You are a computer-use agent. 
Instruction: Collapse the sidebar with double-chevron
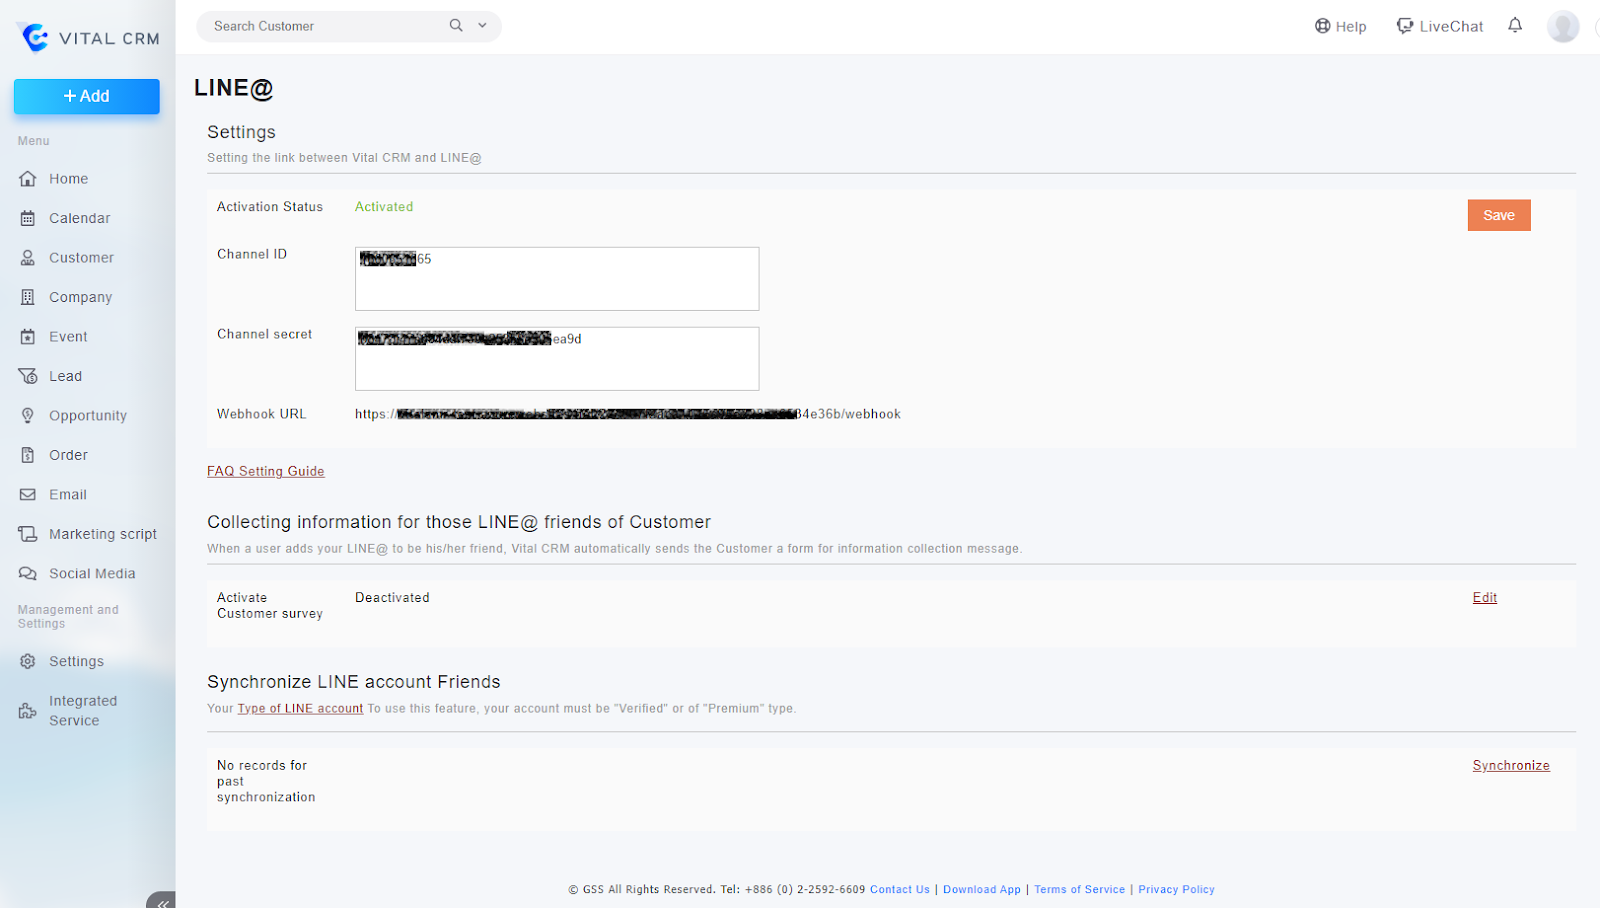point(162,901)
